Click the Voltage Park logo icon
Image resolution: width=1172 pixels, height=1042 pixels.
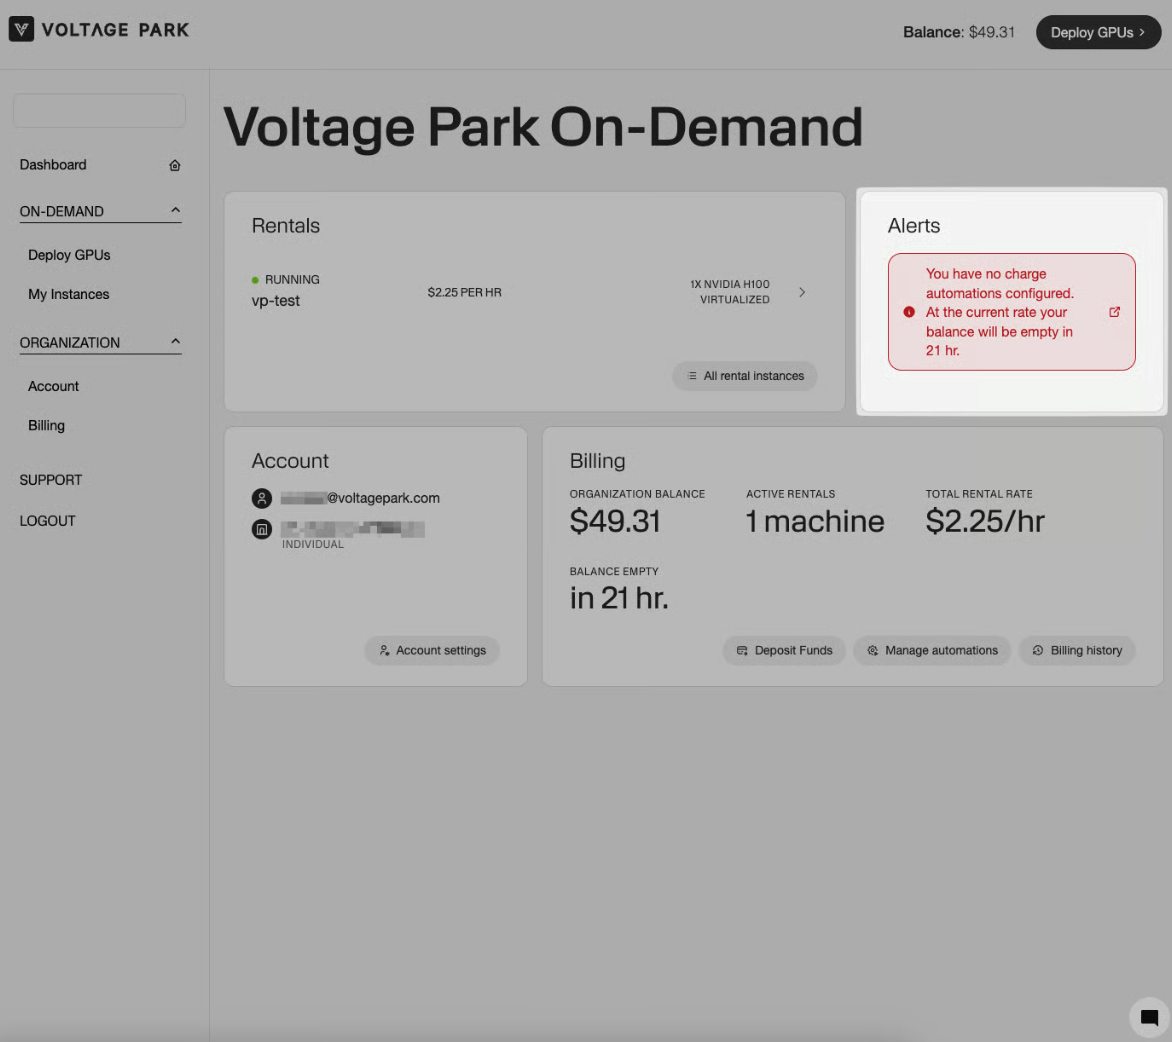tap(21, 30)
